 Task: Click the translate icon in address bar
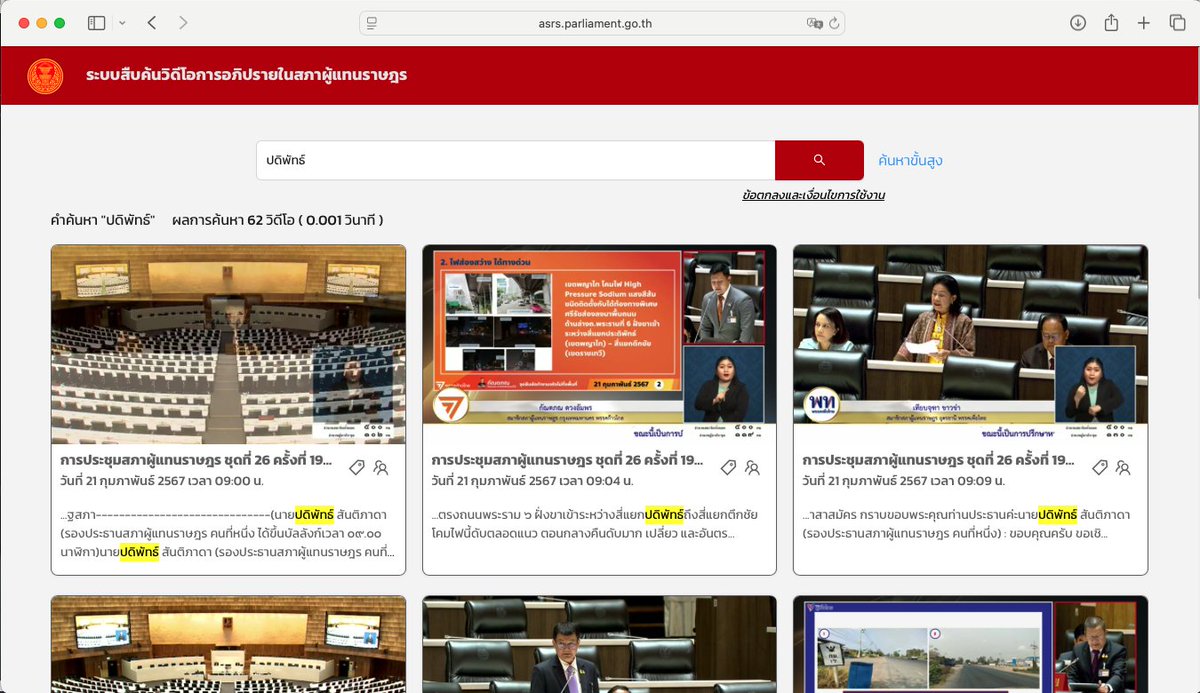pyautogui.click(x=814, y=23)
